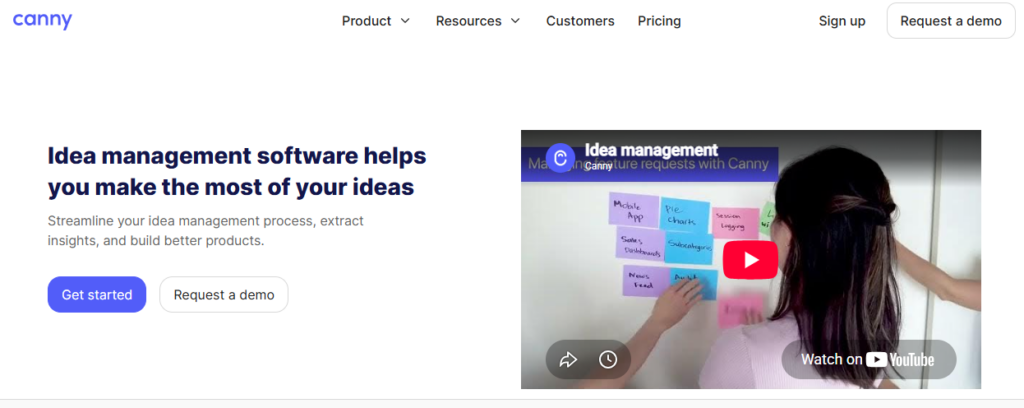The height and width of the screenshot is (408, 1024).
Task: Click the Watch later clock icon
Action: coord(608,359)
